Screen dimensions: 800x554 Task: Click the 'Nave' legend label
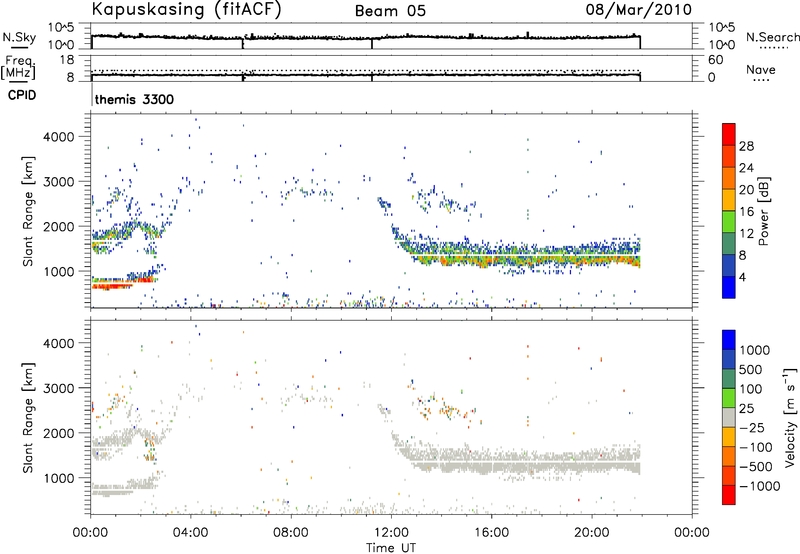(761, 69)
